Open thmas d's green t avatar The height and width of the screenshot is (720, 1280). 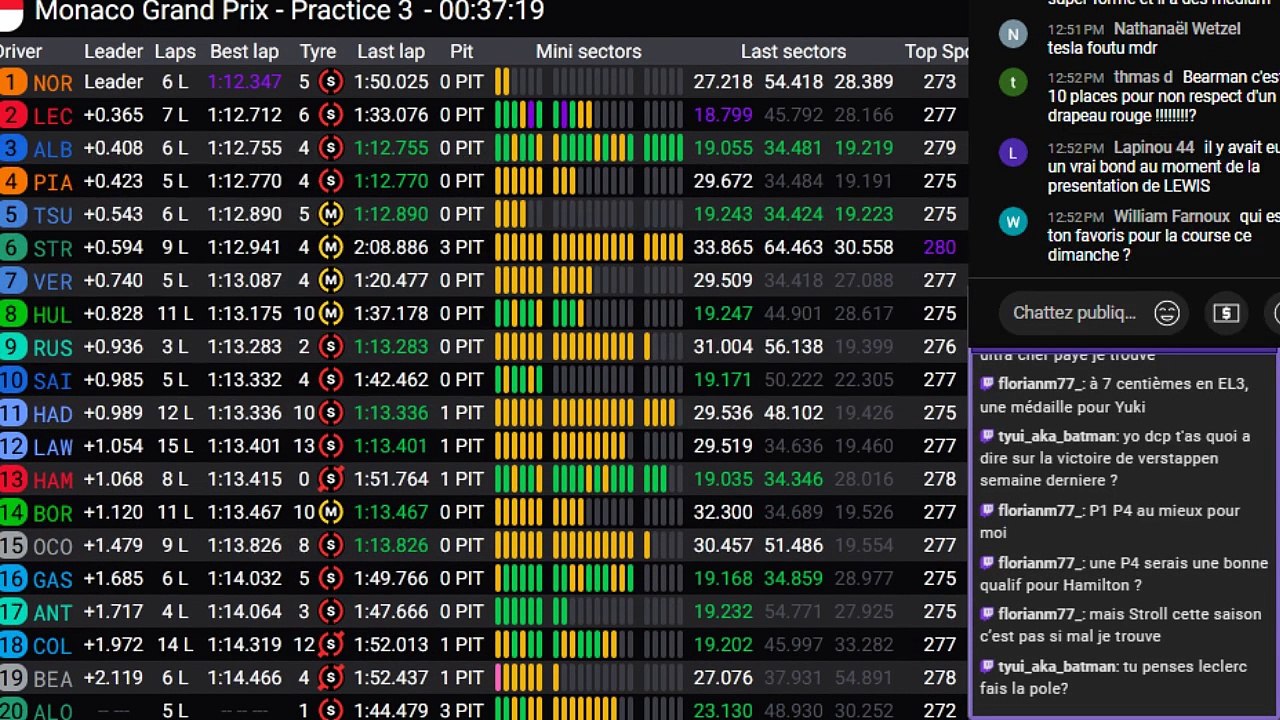(x=1013, y=82)
